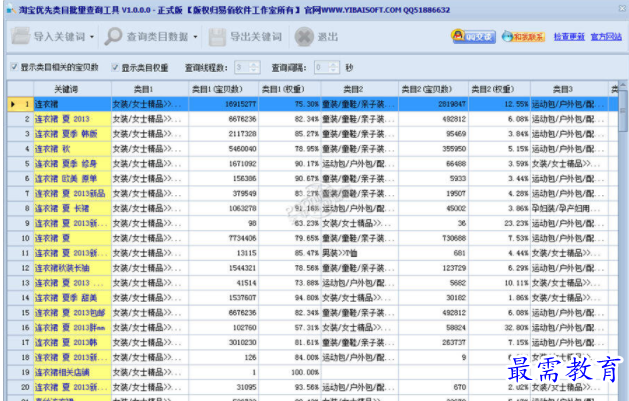Click 孕妇装/孕产妇用 cell in row 8

(570, 209)
